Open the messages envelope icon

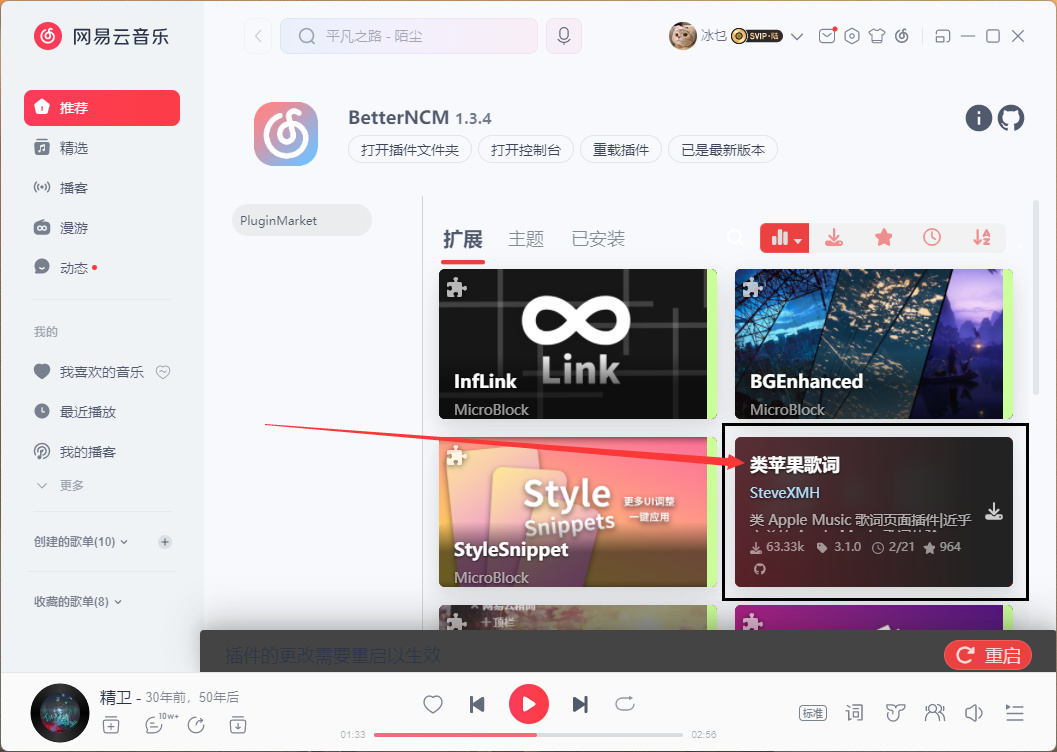[x=827, y=36]
